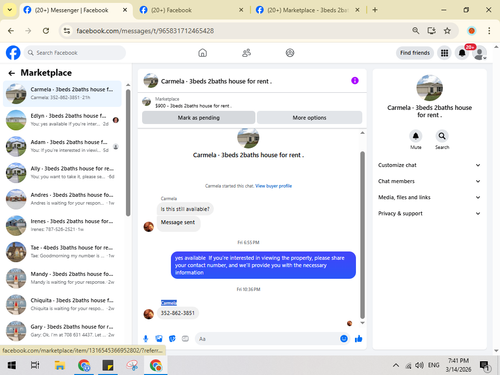Click Find friends button
This screenshot has height=375, width=500.
415,53
